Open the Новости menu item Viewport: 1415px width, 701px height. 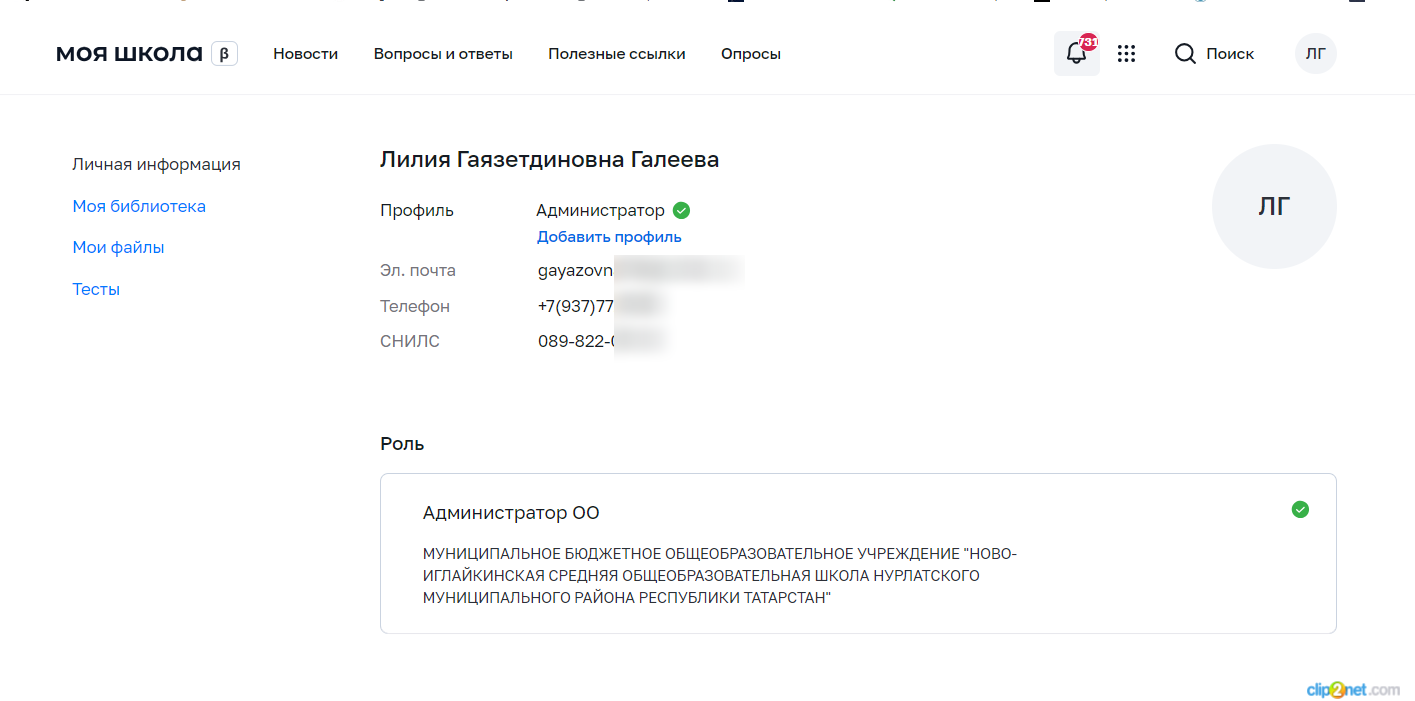(305, 54)
